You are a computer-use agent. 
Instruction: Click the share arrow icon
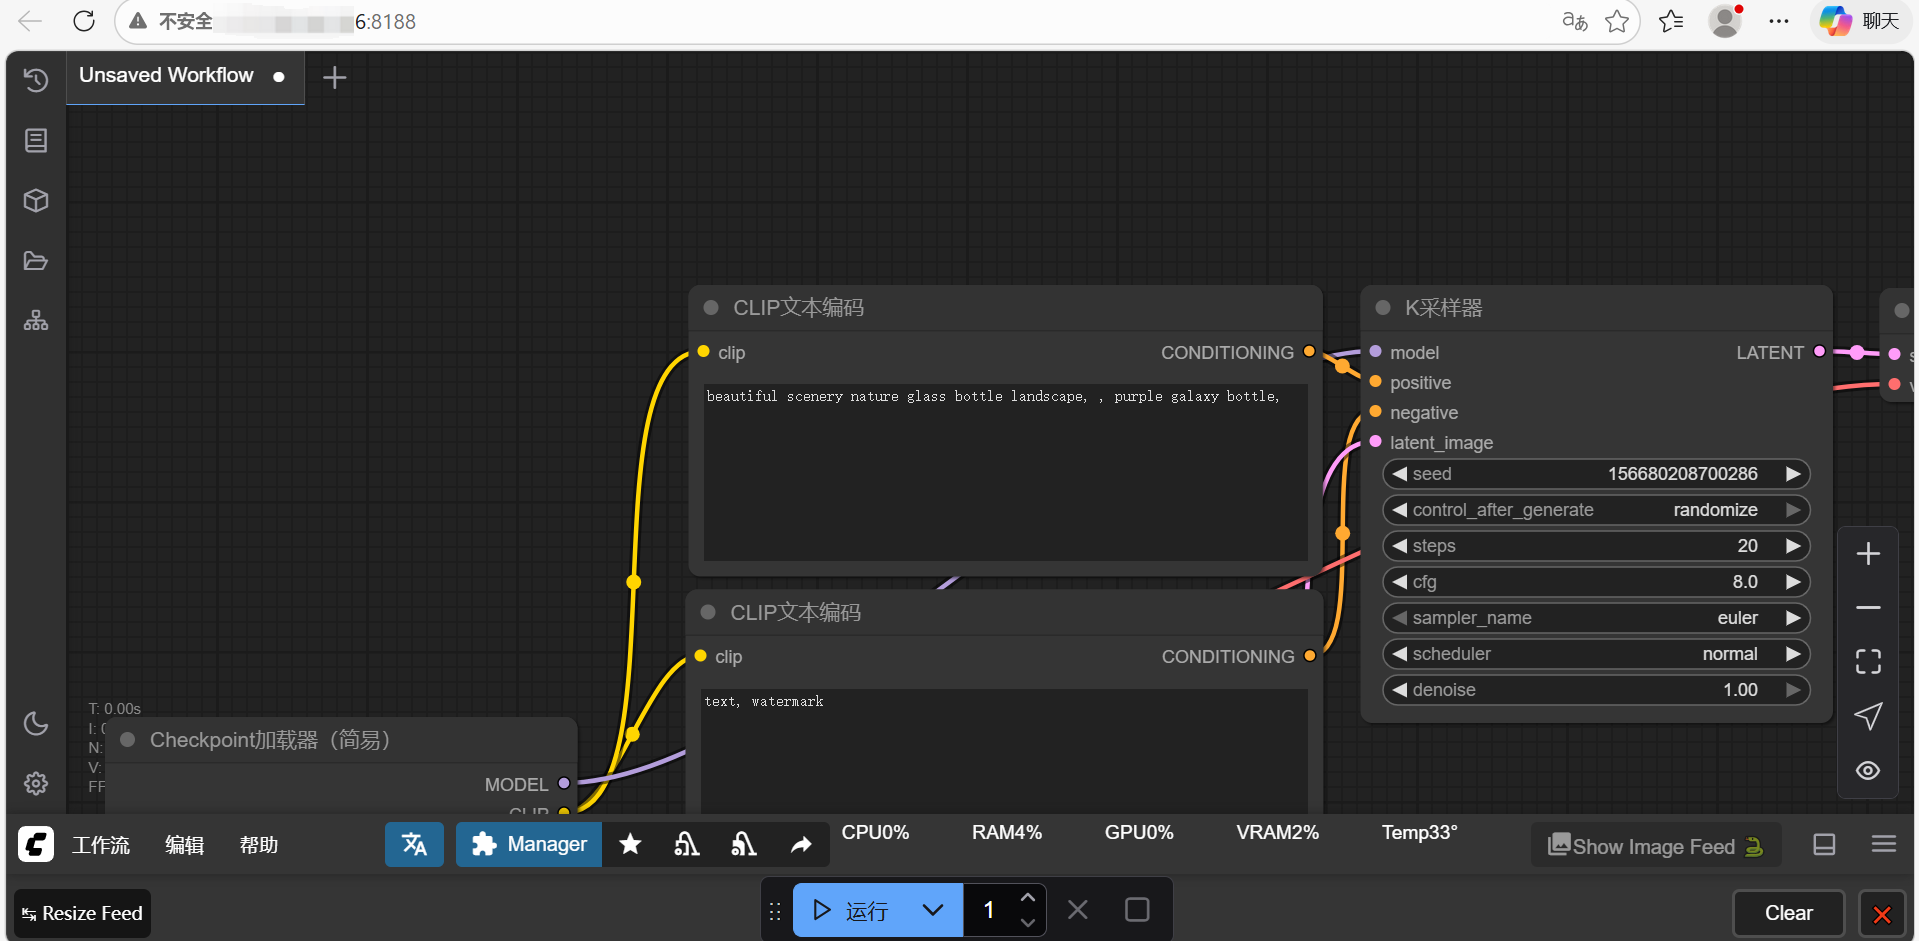click(801, 845)
